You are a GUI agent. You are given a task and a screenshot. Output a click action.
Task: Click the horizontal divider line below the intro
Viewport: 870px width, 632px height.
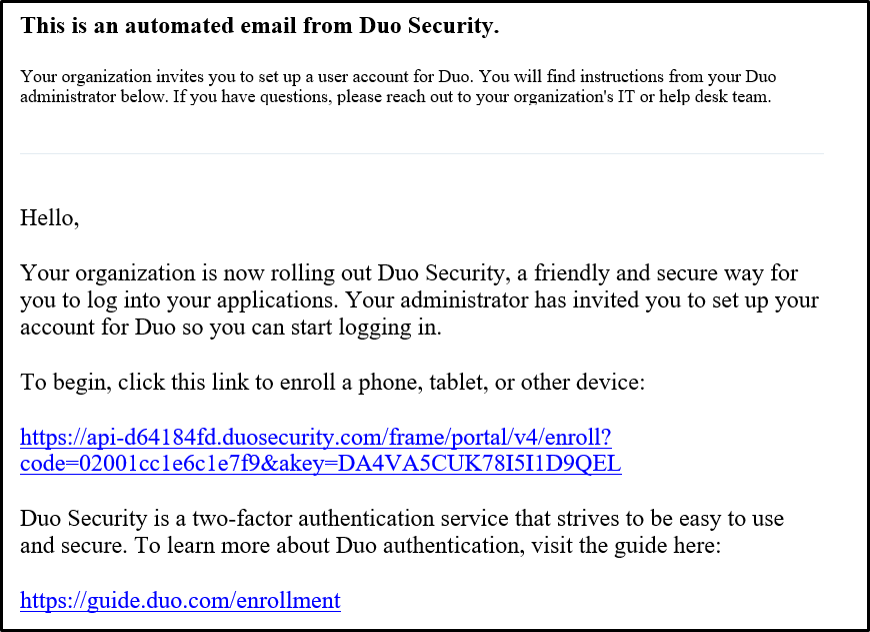[x=422, y=153]
